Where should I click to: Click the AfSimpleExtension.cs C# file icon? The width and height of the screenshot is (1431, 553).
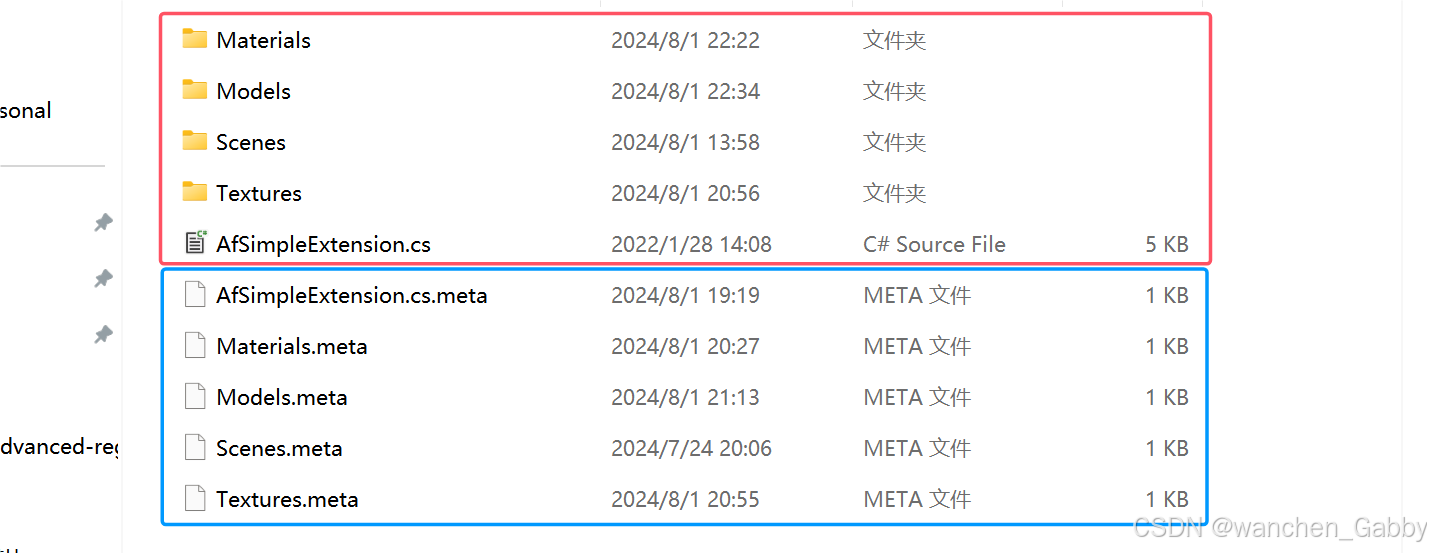click(194, 244)
